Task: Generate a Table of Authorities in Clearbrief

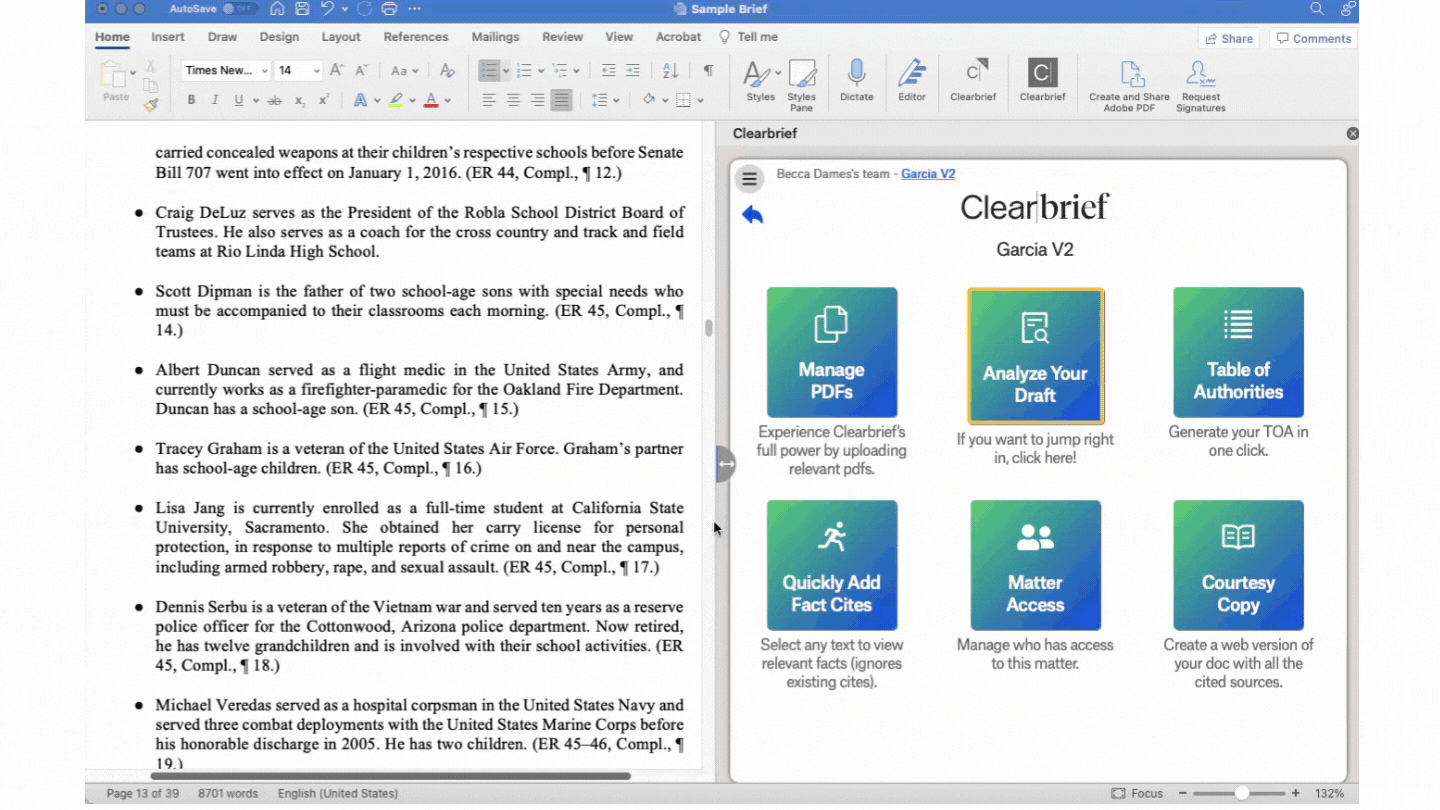Action: click(x=1238, y=353)
